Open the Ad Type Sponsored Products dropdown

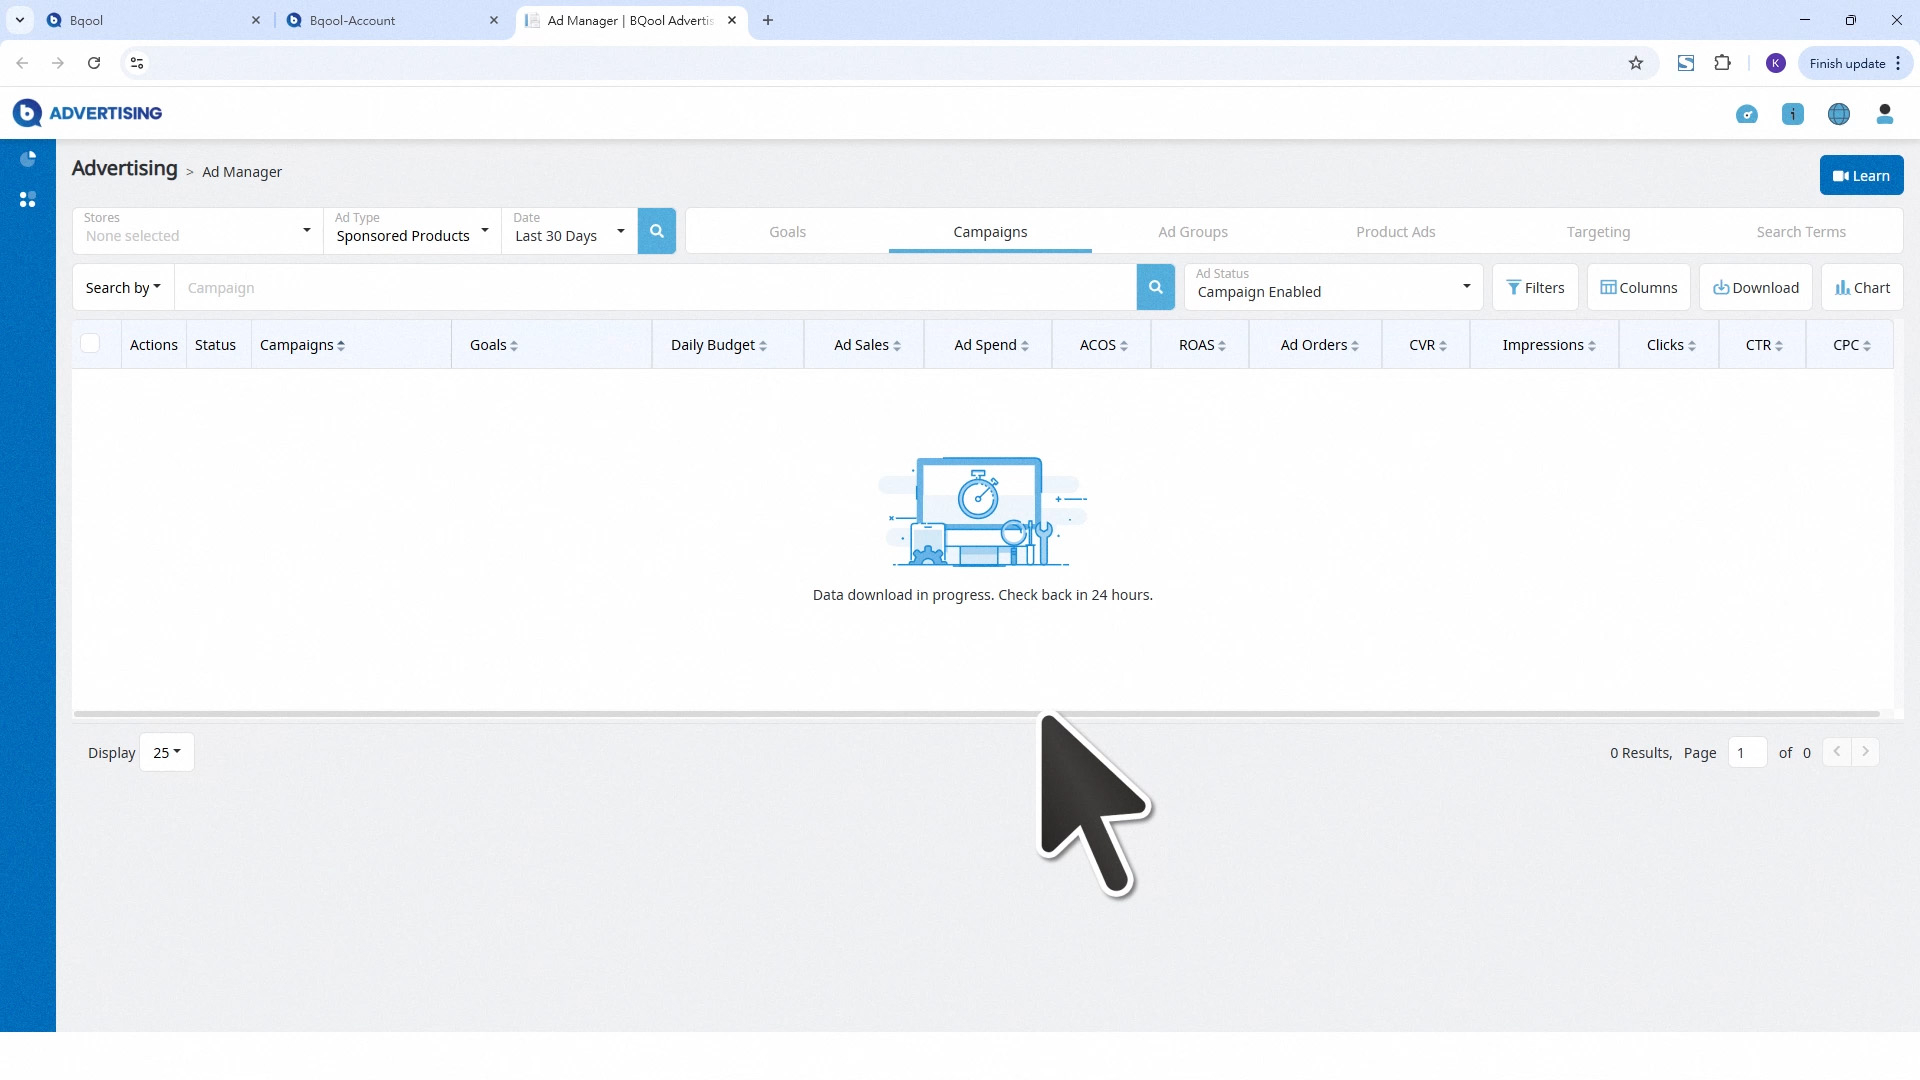[412, 231]
